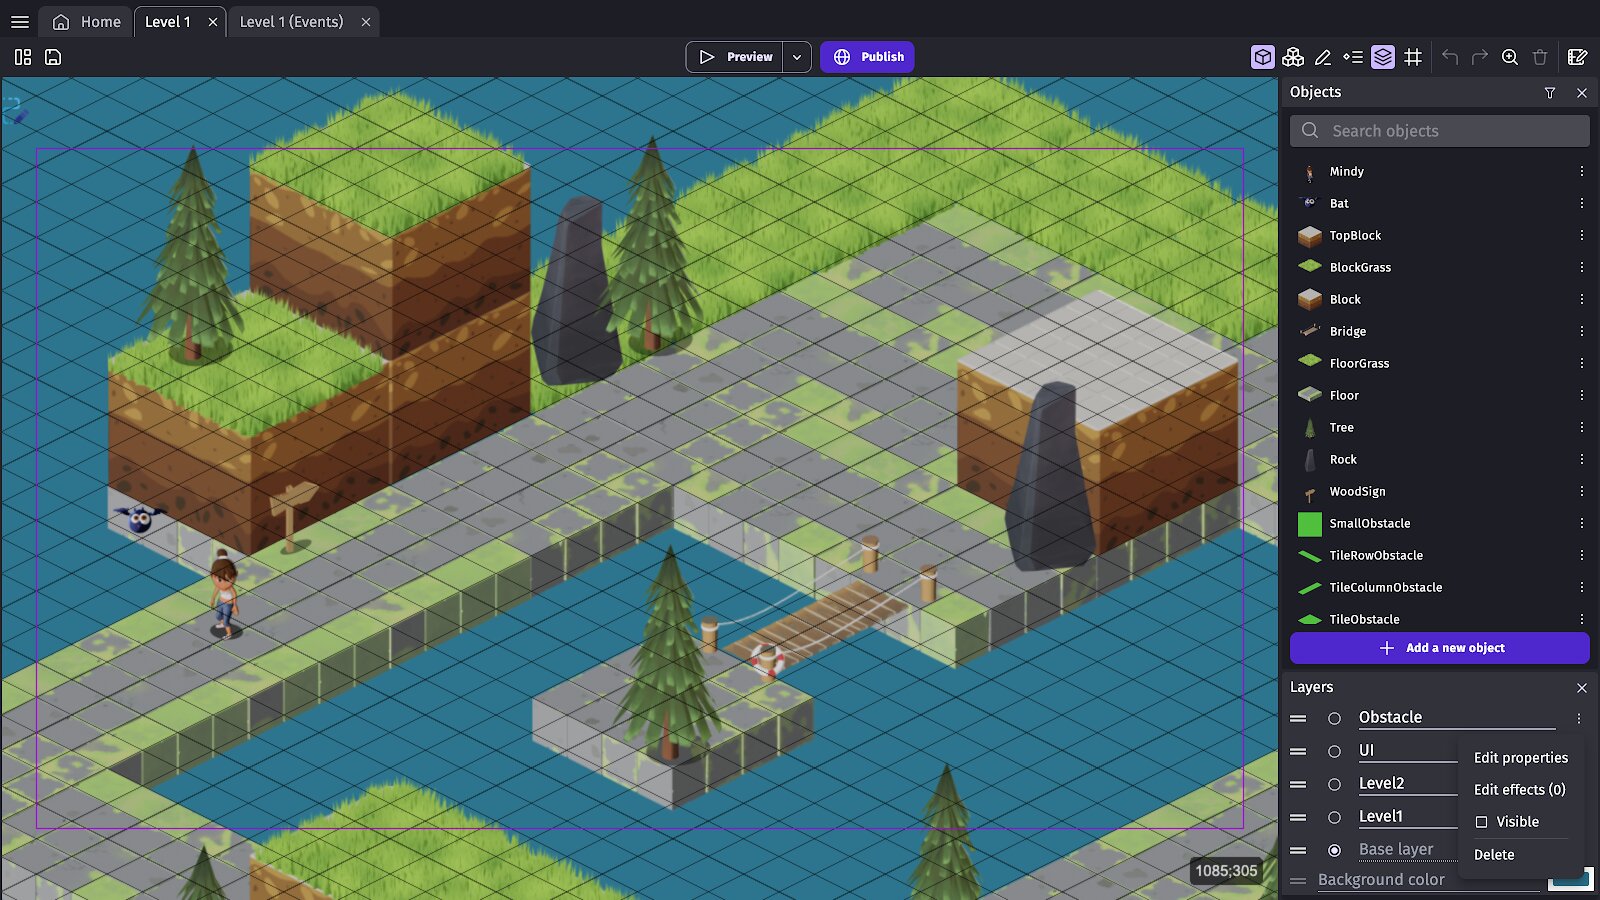Click the Background color swatch
Viewport: 1600px width, 900px height.
tap(1569, 880)
